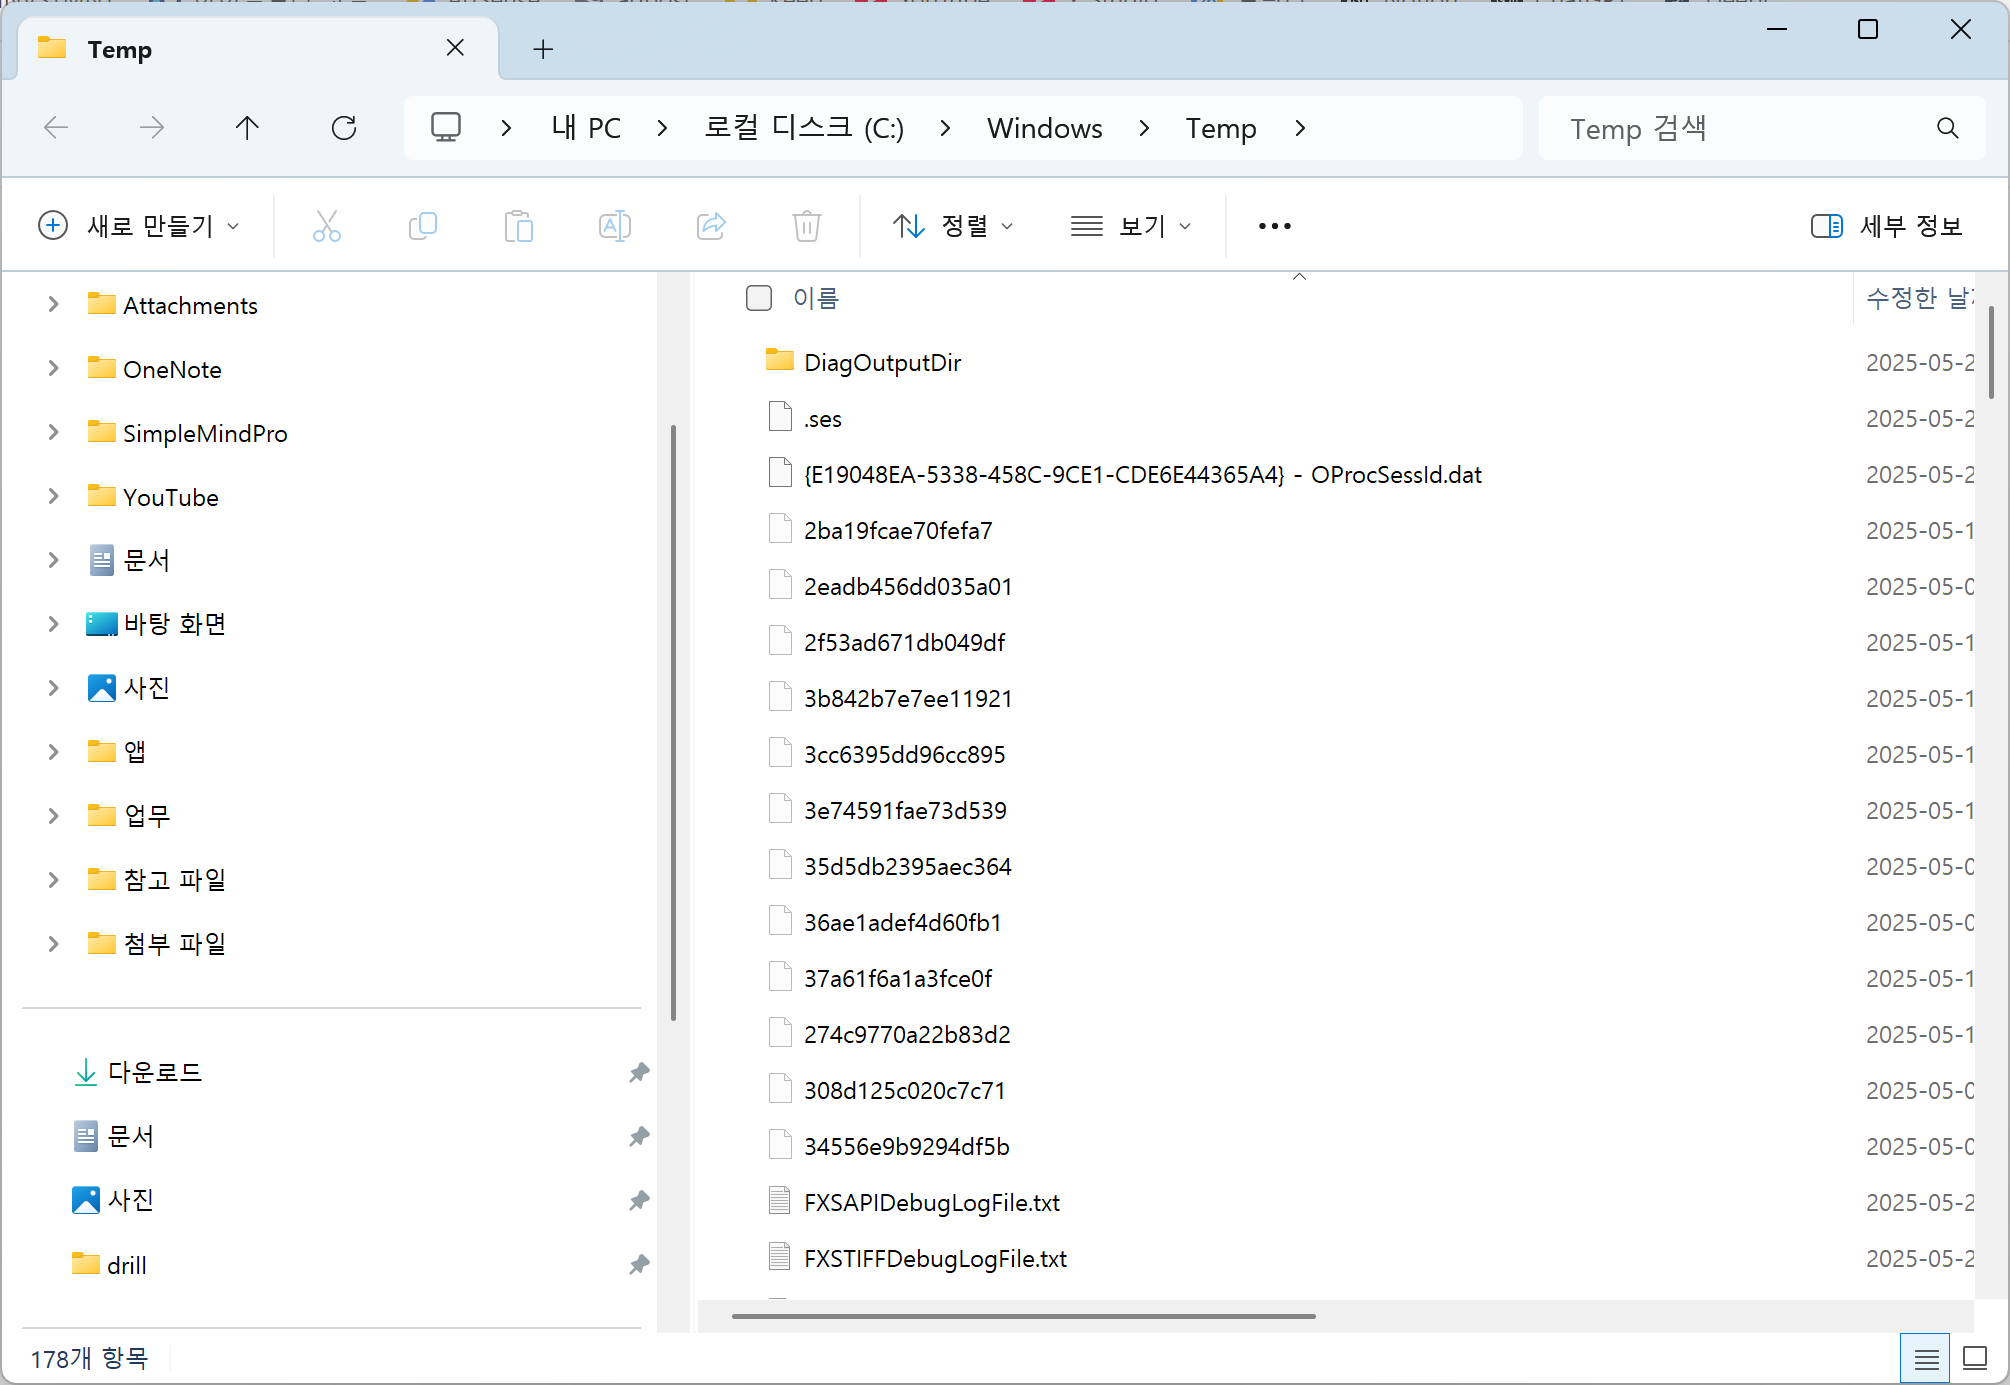
Task: Open chevron after Windows in address bar
Action: (x=1144, y=128)
